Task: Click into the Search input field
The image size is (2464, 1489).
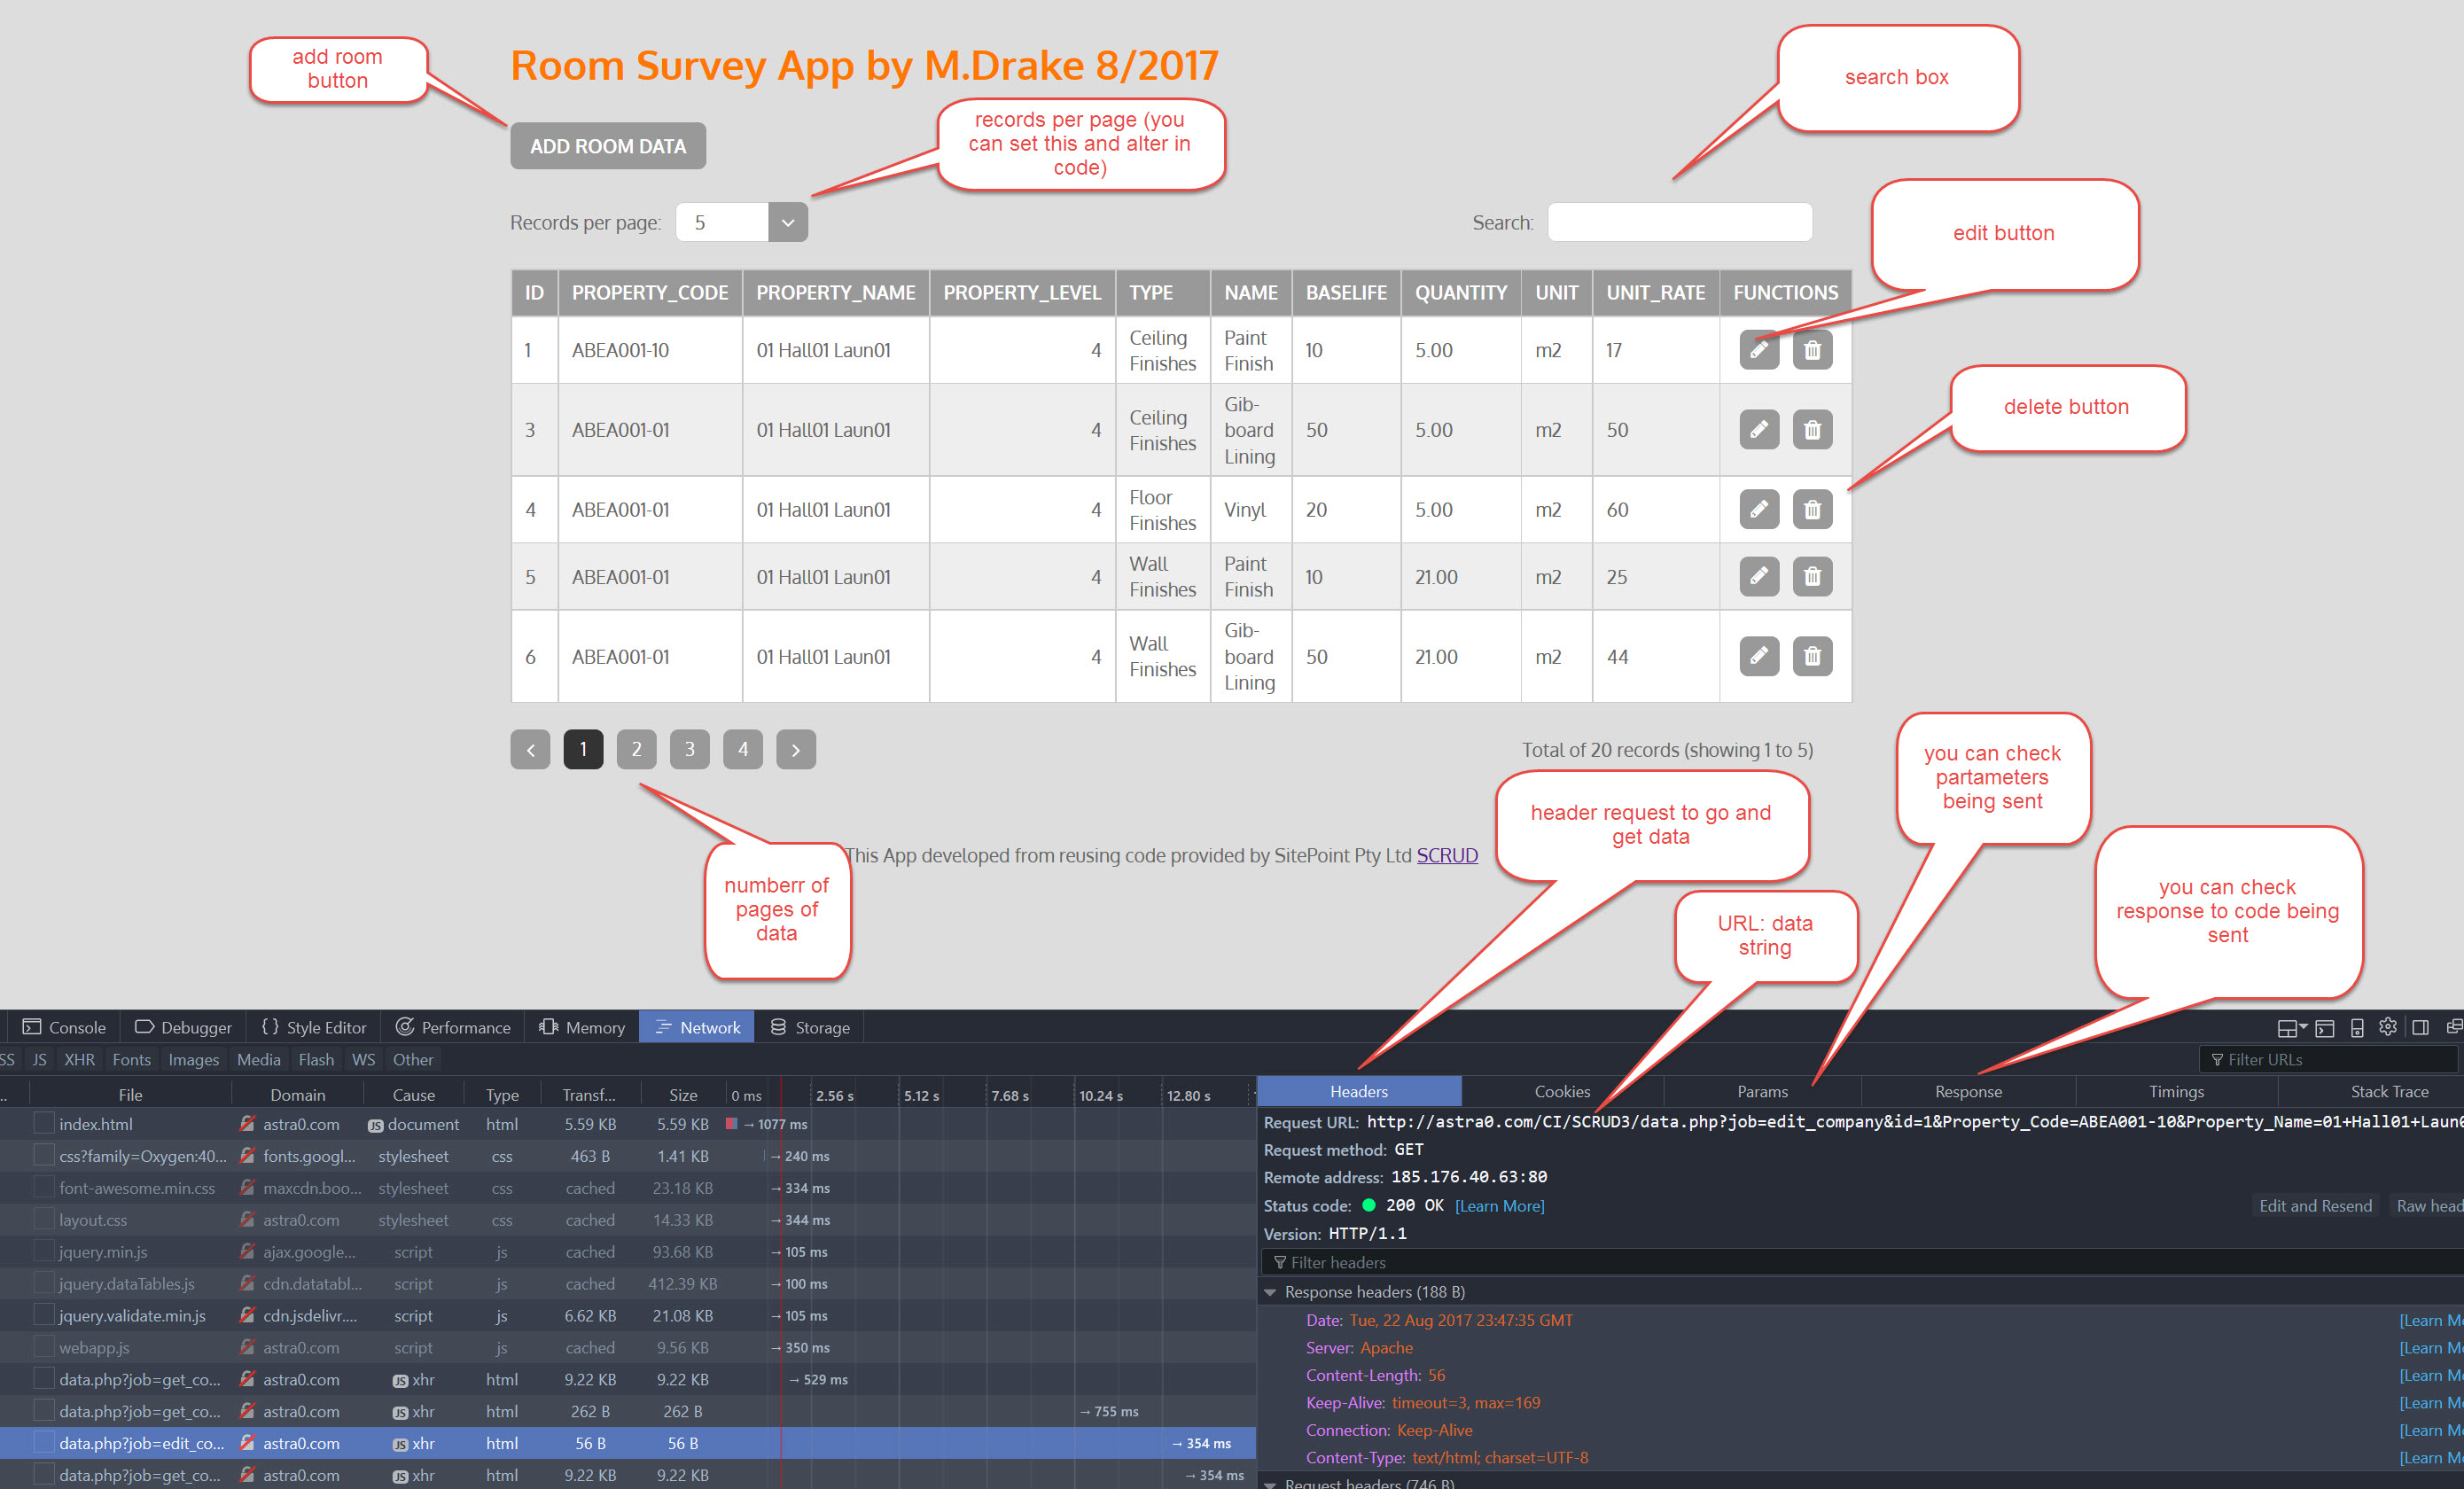Action: (1678, 222)
